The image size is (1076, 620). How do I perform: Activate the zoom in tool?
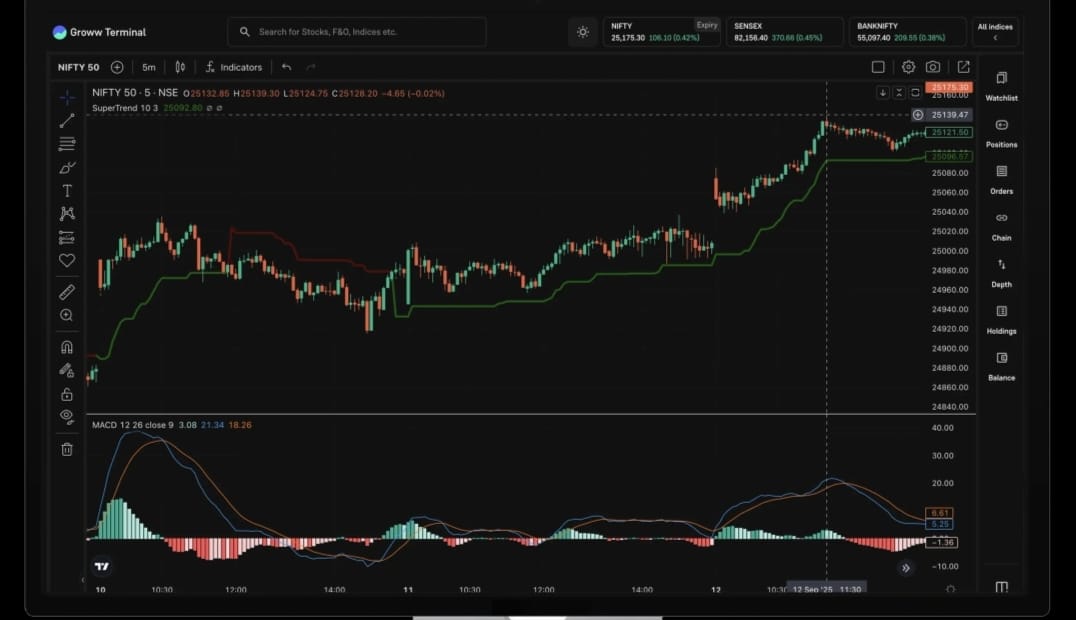click(67, 315)
